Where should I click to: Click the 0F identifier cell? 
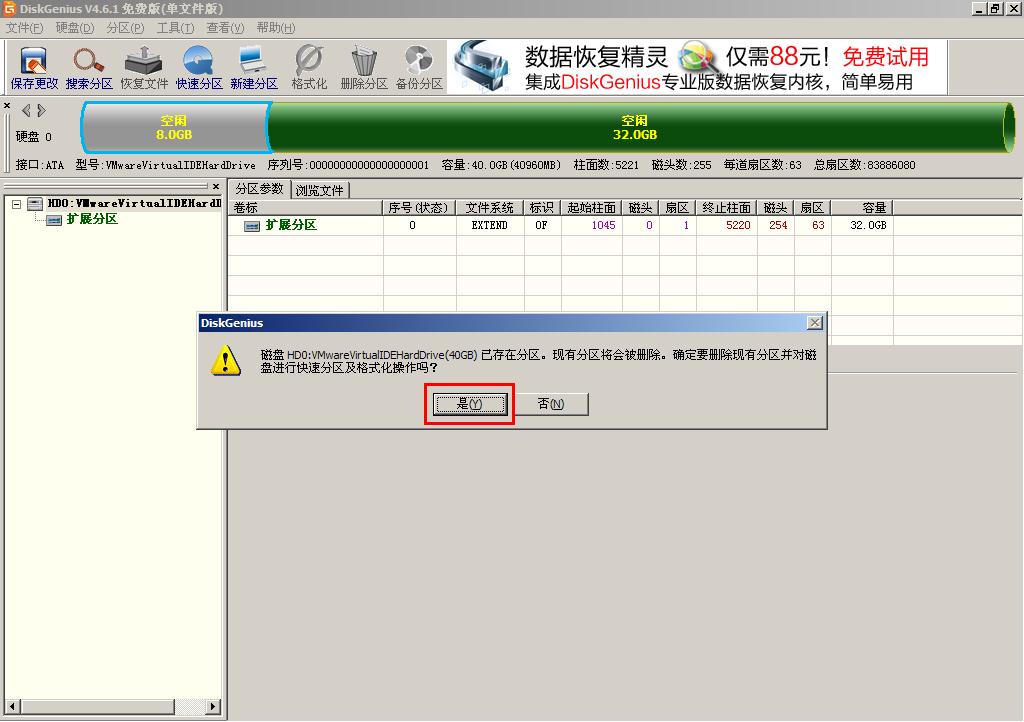click(x=542, y=225)
